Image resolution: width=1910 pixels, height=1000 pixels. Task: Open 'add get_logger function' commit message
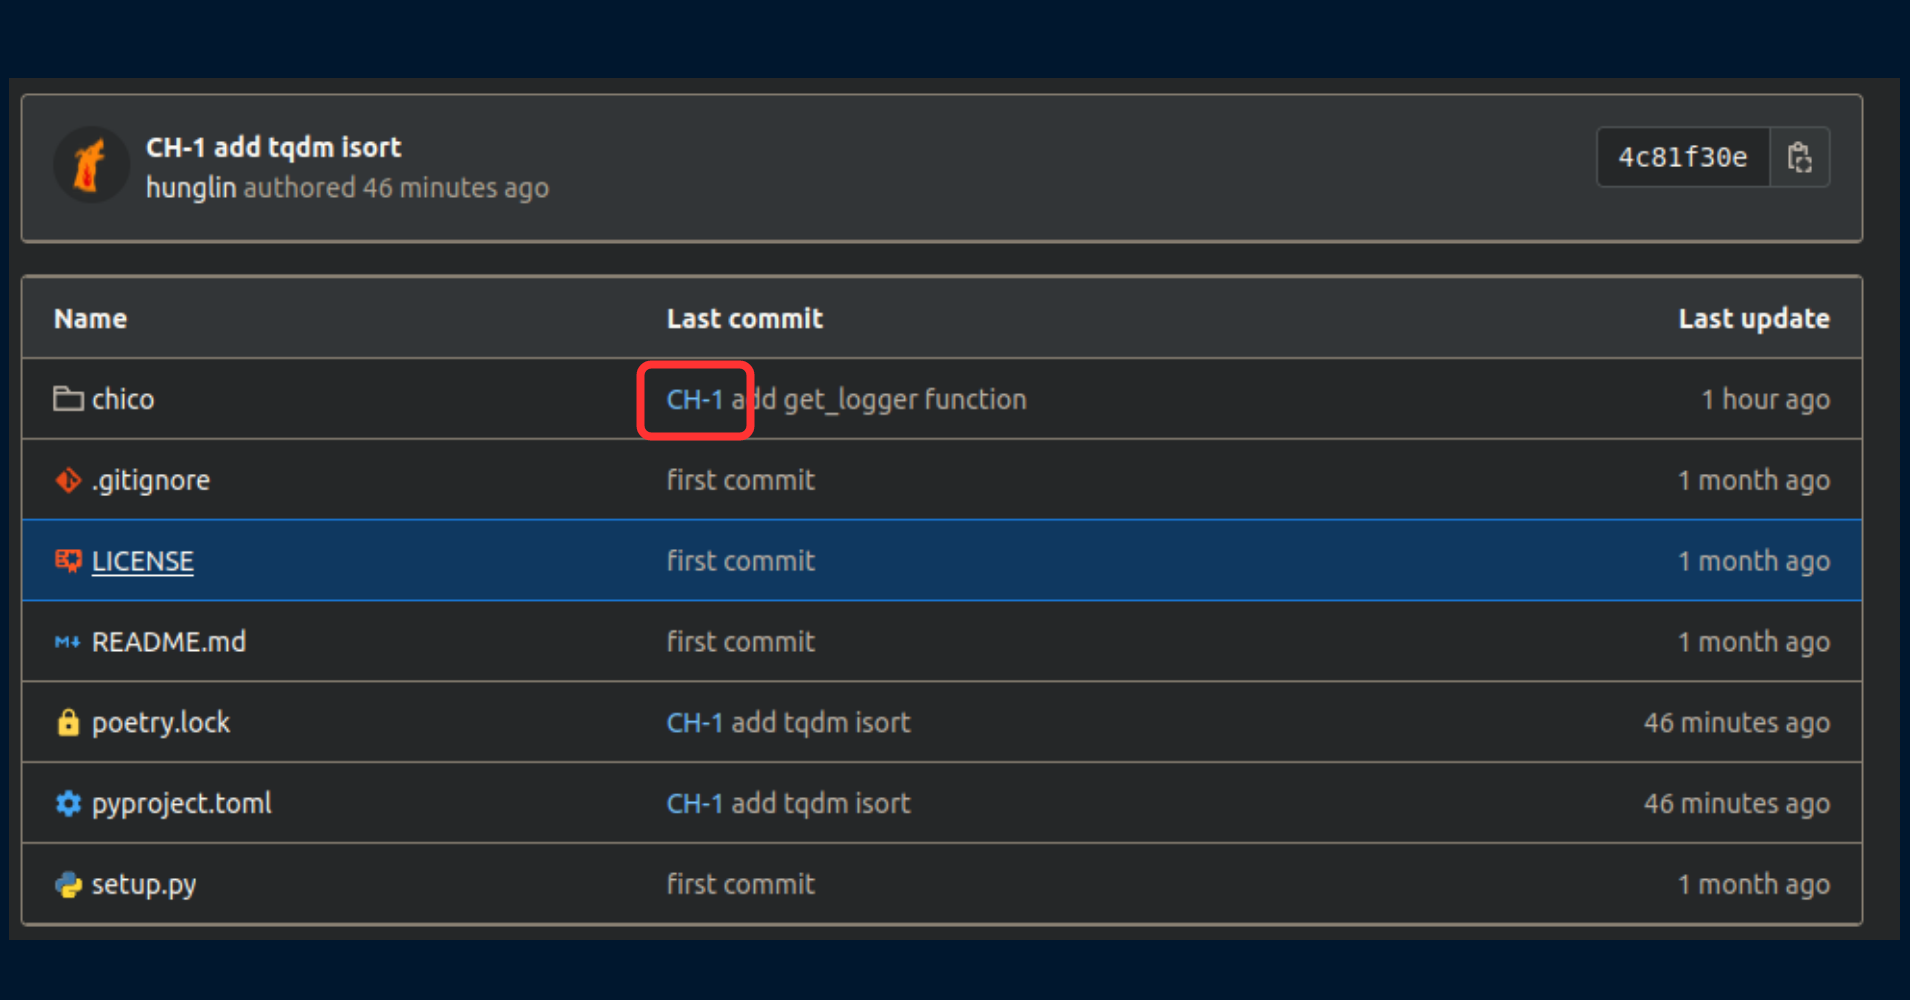pyautogui.click(x=879, y=400)
